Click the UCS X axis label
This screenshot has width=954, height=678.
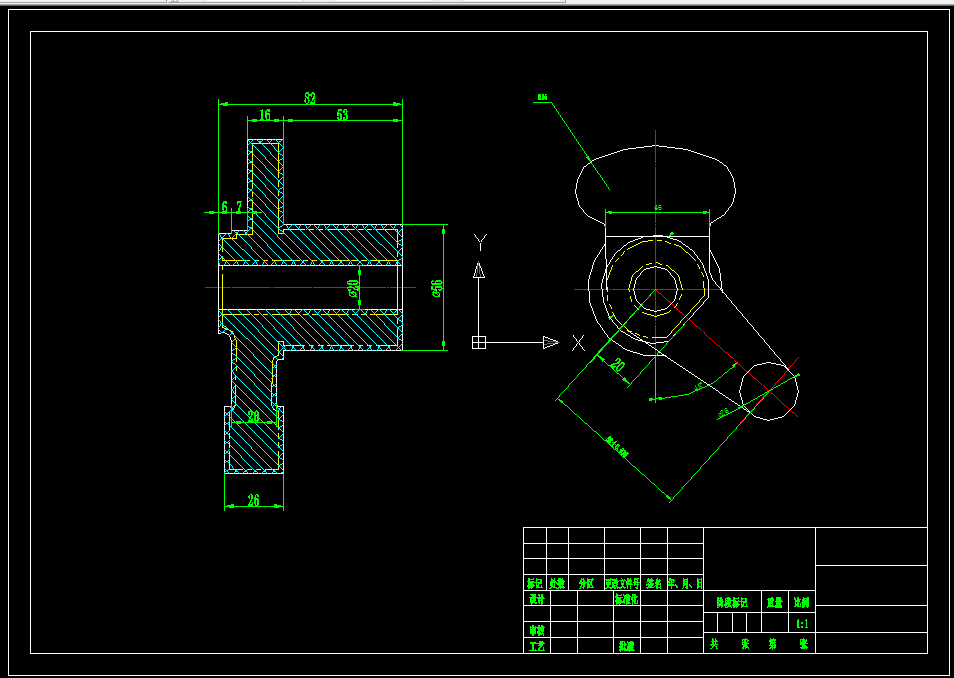578,343
